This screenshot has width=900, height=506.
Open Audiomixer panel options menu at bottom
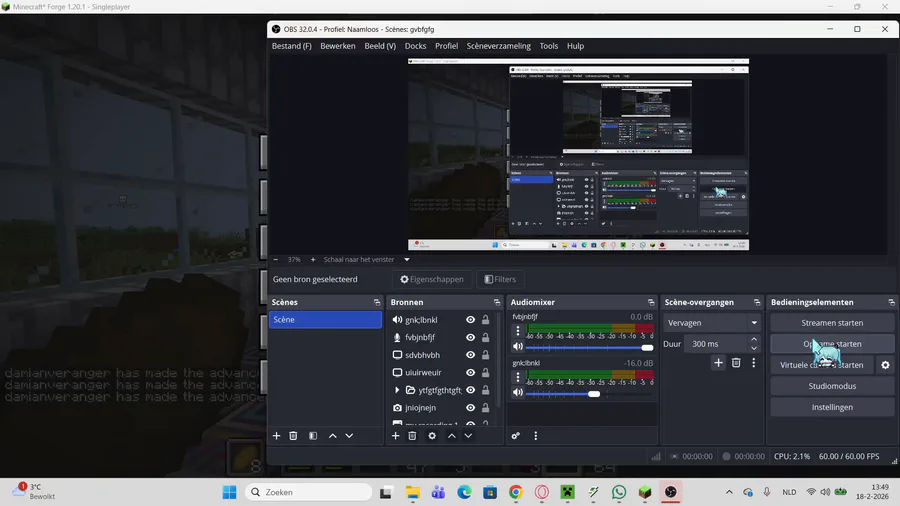pyautogui.click(x=536, y=436)
